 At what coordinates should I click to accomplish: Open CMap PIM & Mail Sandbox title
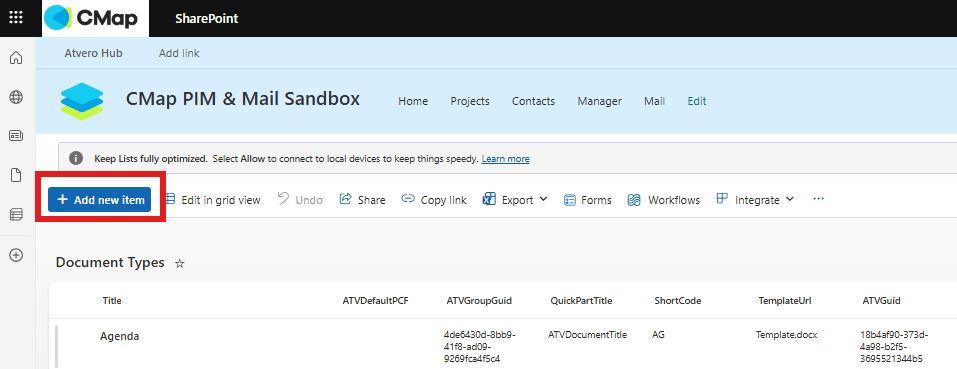(x=243, y=99)
